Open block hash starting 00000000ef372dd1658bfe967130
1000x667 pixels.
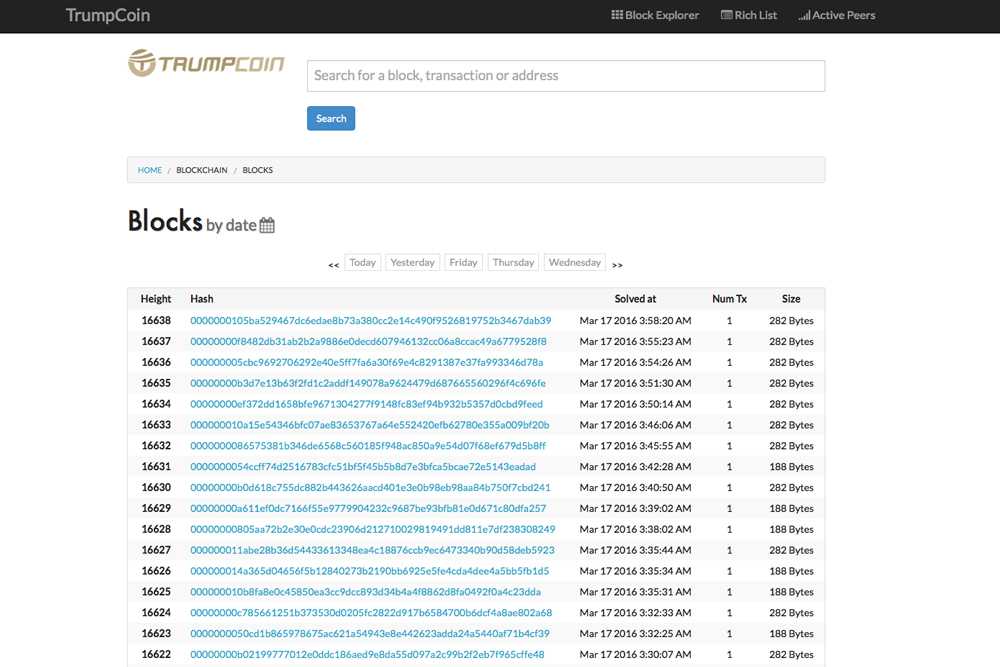pos(367,404)
